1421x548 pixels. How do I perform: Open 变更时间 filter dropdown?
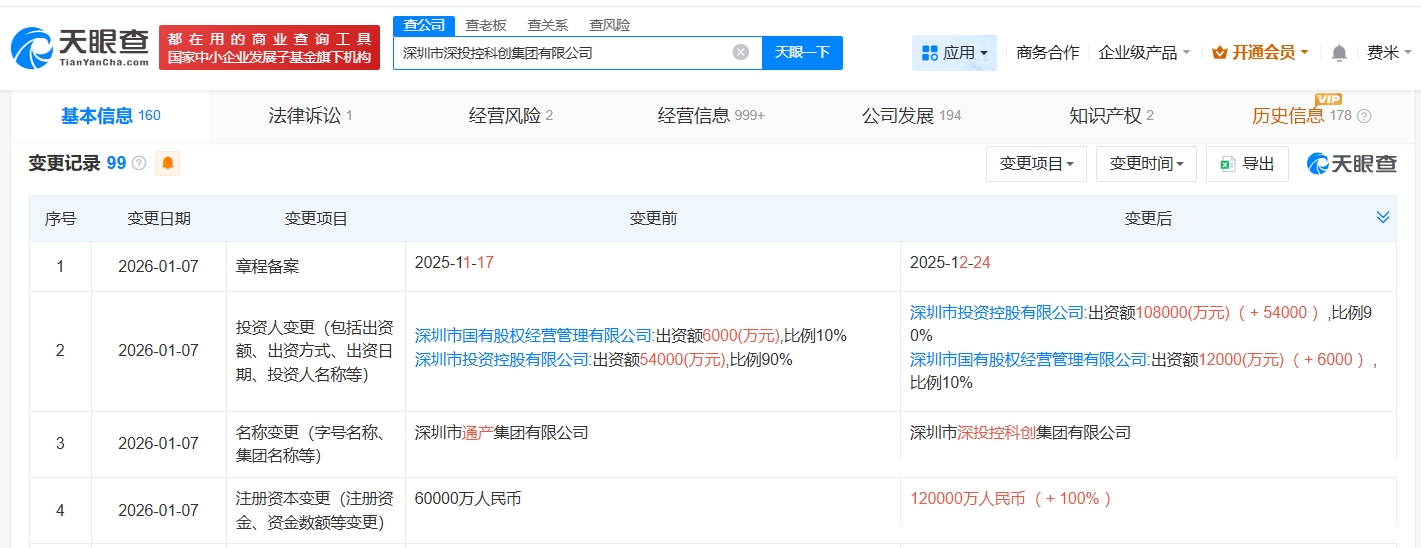[1146, 164]
